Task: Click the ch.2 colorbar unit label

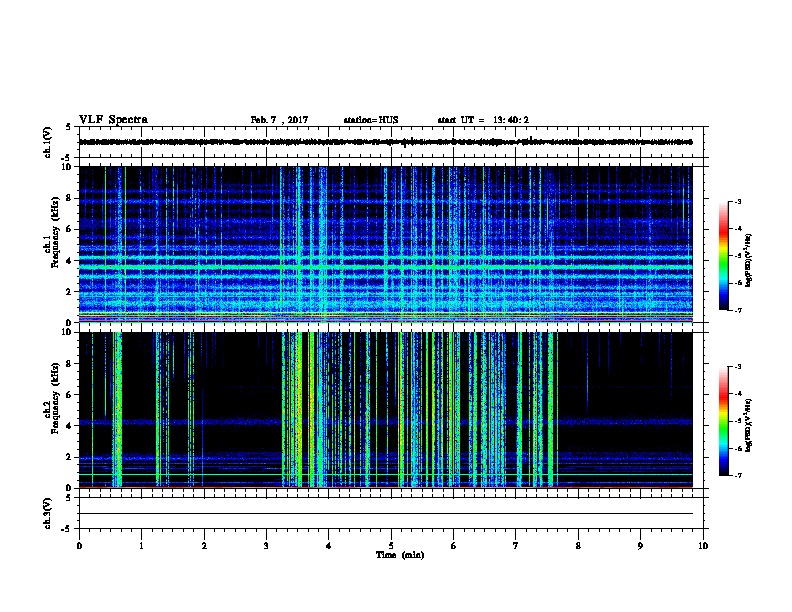Action: pyautogui.click(x=748, y=425)
